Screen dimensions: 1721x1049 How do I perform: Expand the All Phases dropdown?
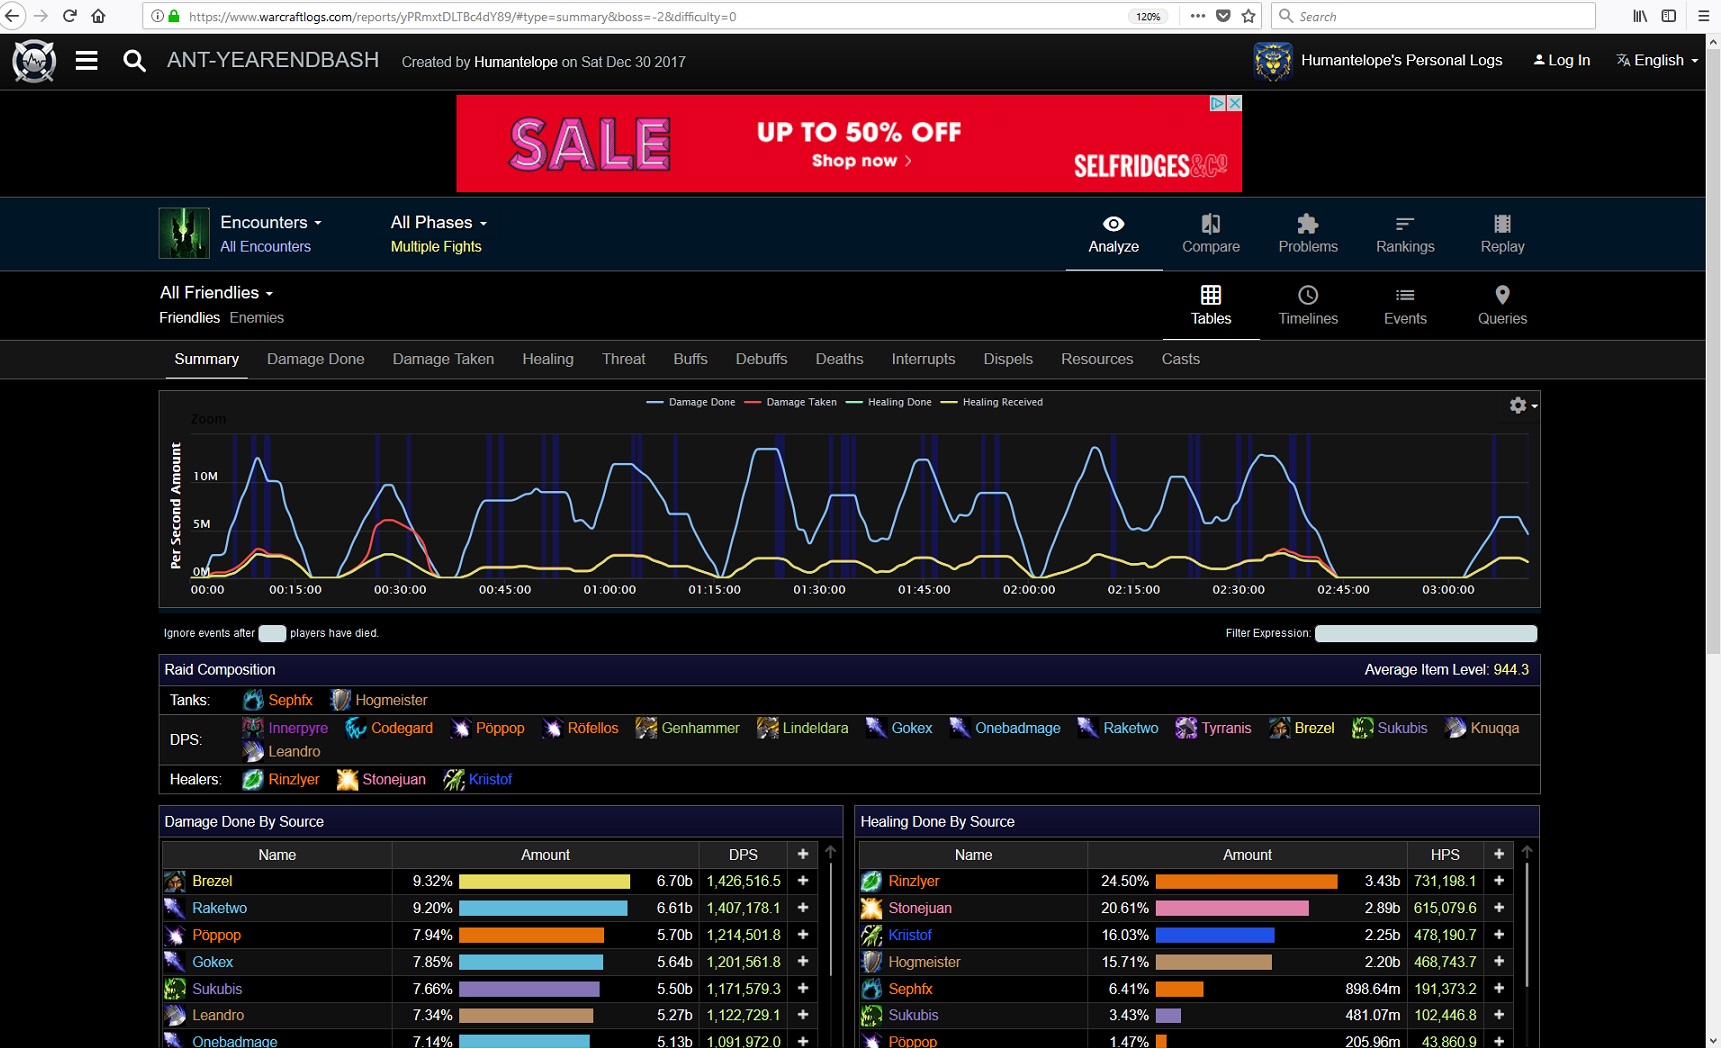(438, 222)
